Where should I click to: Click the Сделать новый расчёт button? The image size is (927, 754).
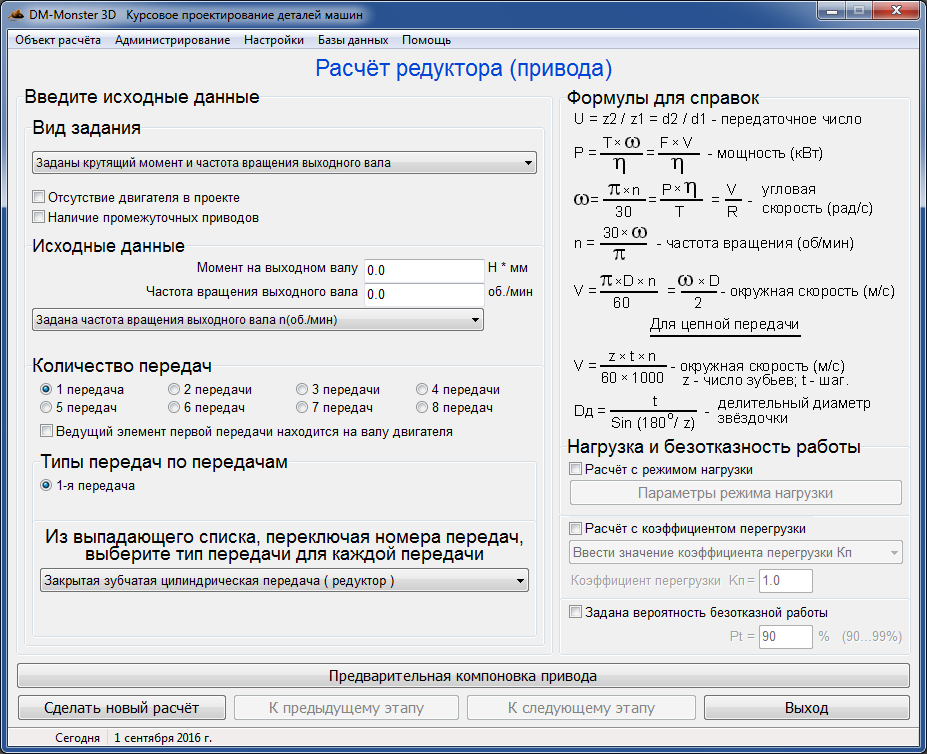point(122,708)
